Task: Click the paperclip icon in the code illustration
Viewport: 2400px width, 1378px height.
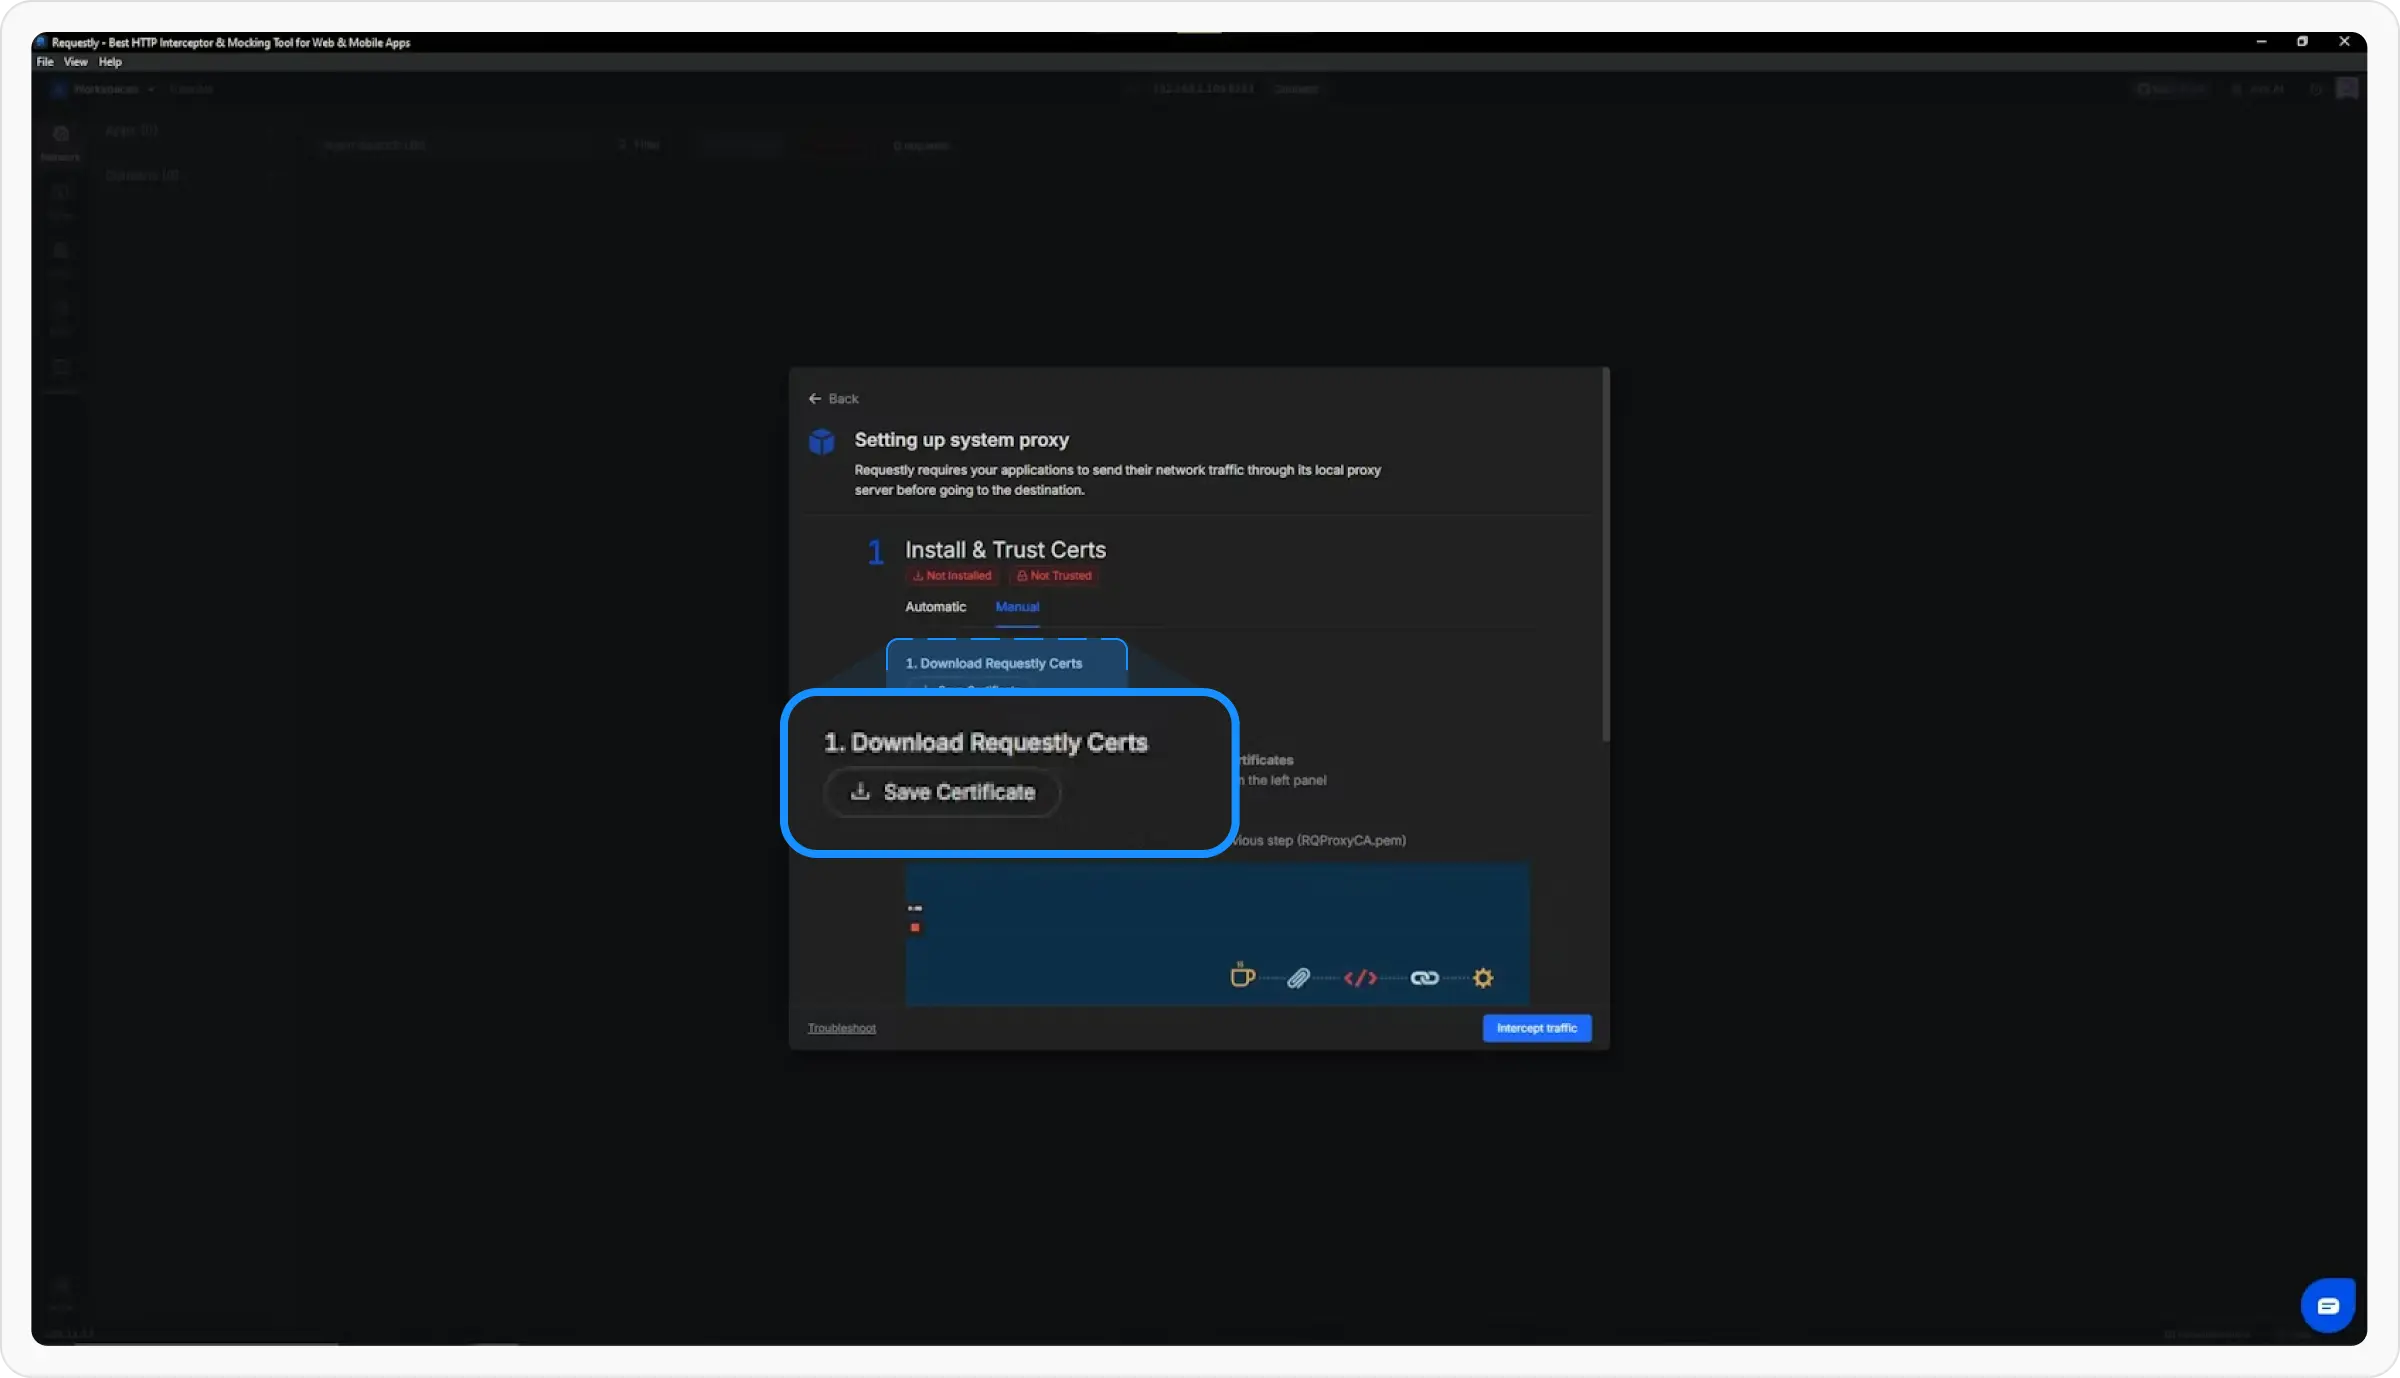Action: [x=1300, y=978]
